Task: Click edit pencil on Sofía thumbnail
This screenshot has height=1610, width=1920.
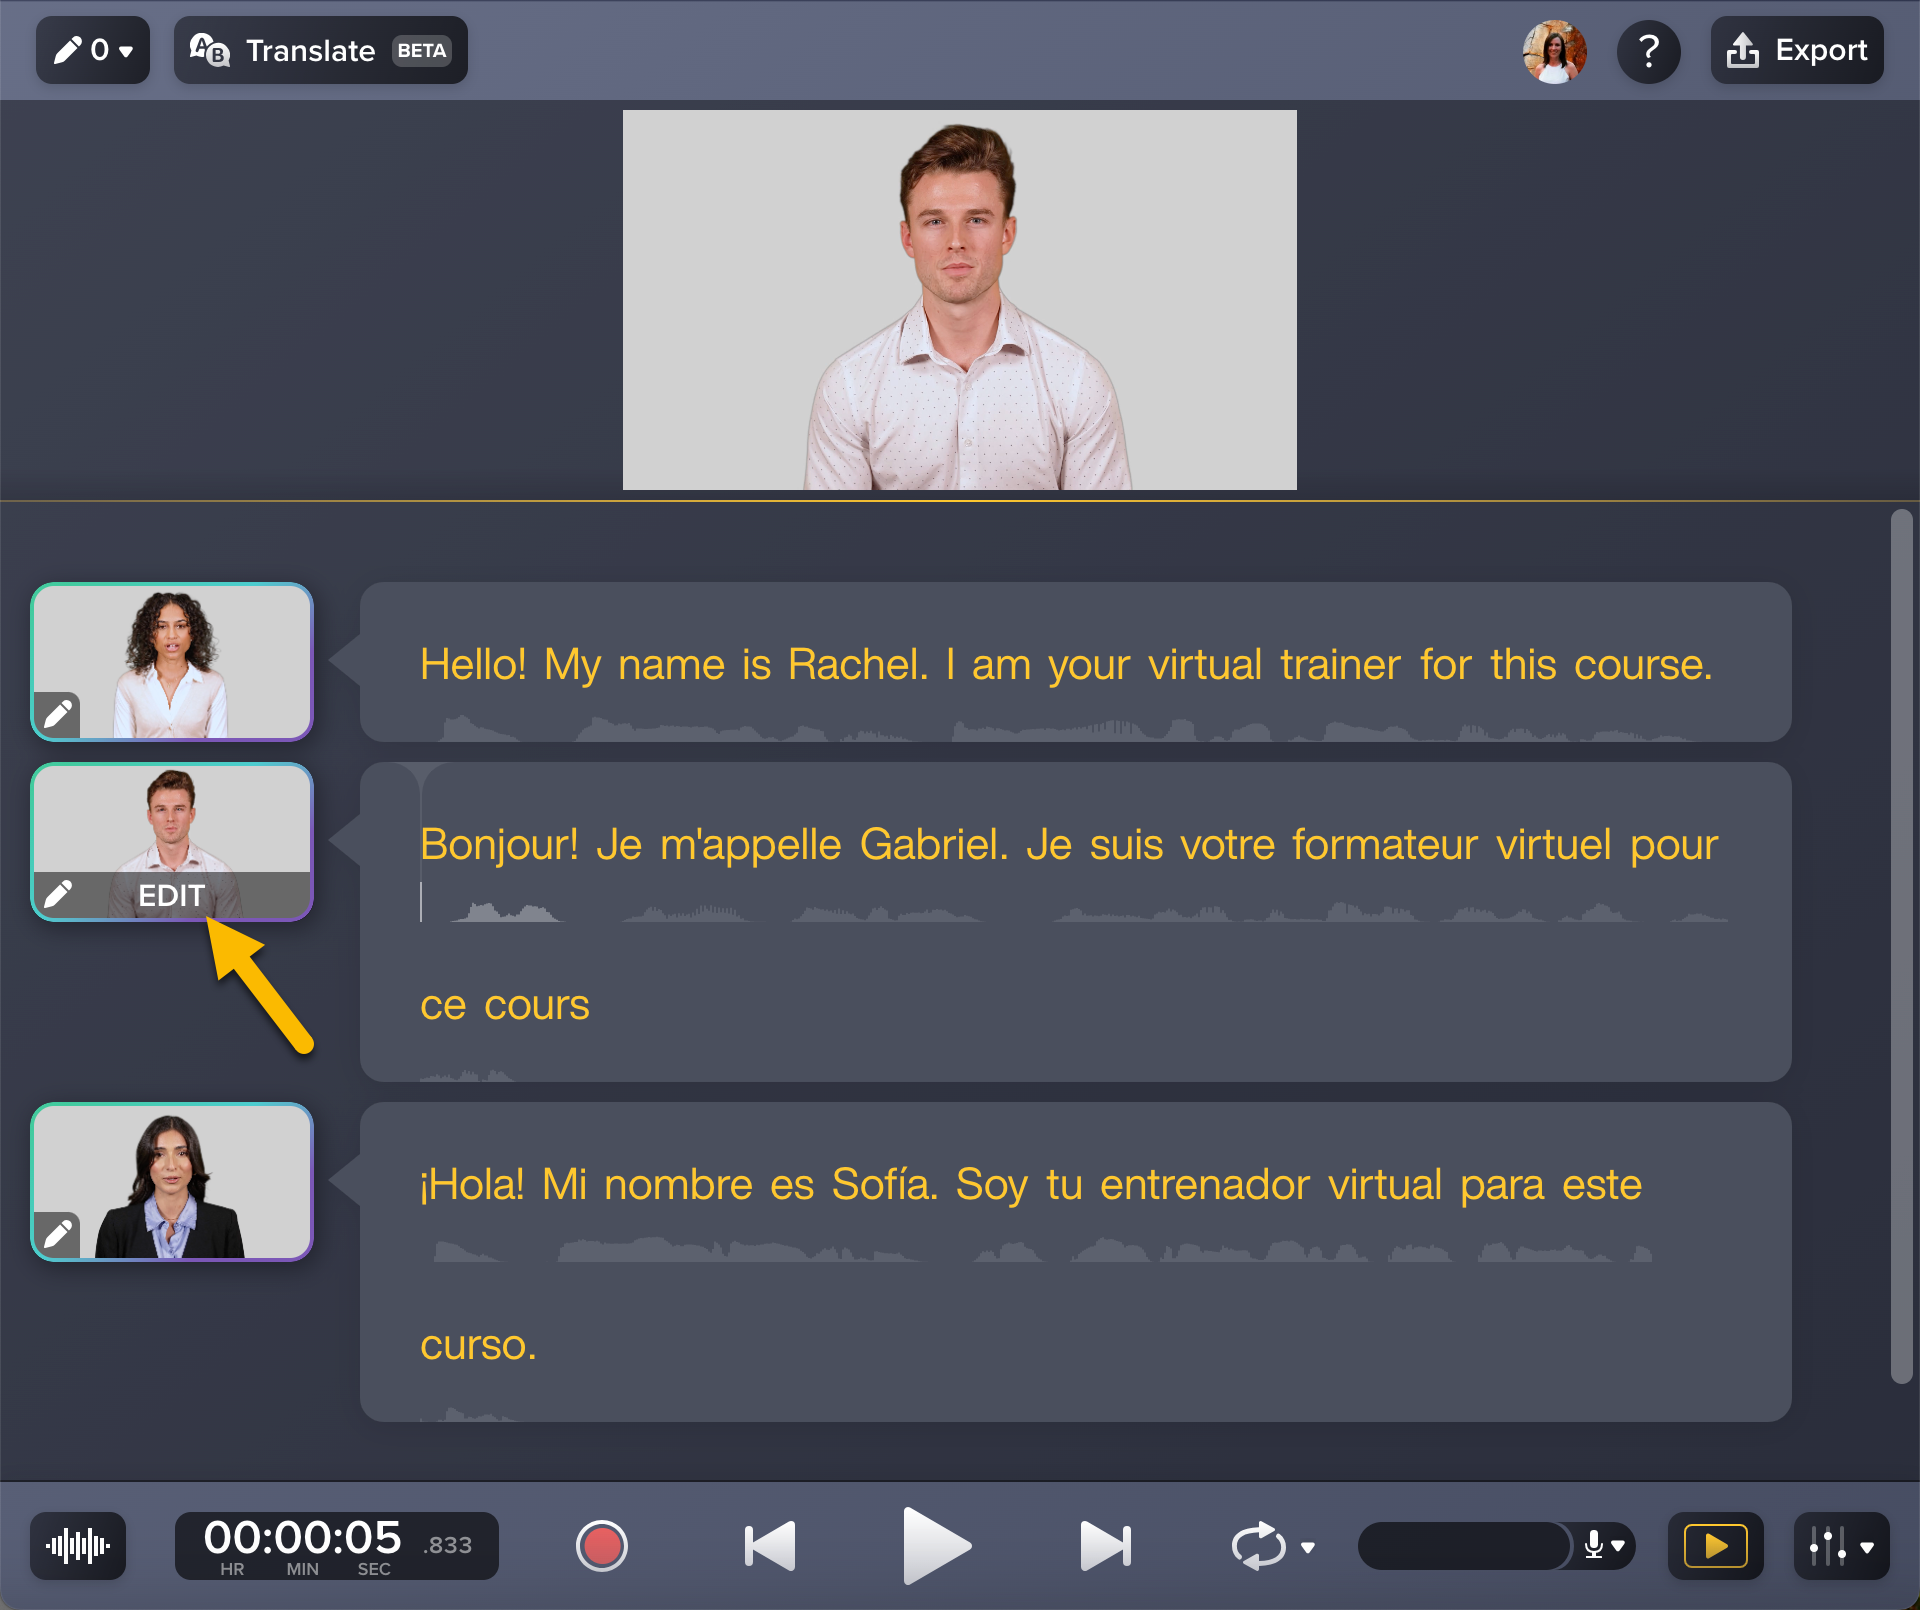Action: (57, 1234)
